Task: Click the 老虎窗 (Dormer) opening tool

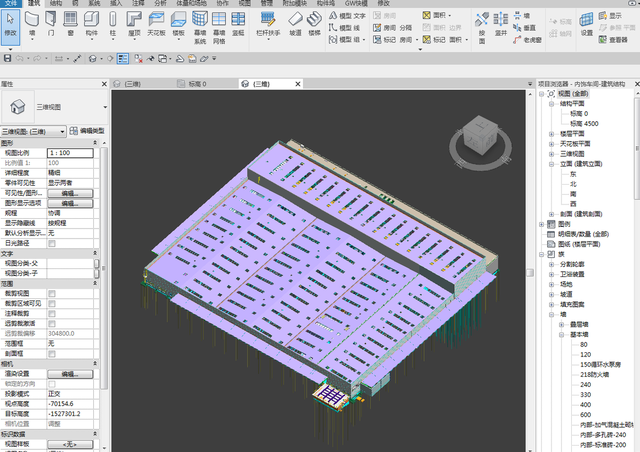Action: coord(527,40)
